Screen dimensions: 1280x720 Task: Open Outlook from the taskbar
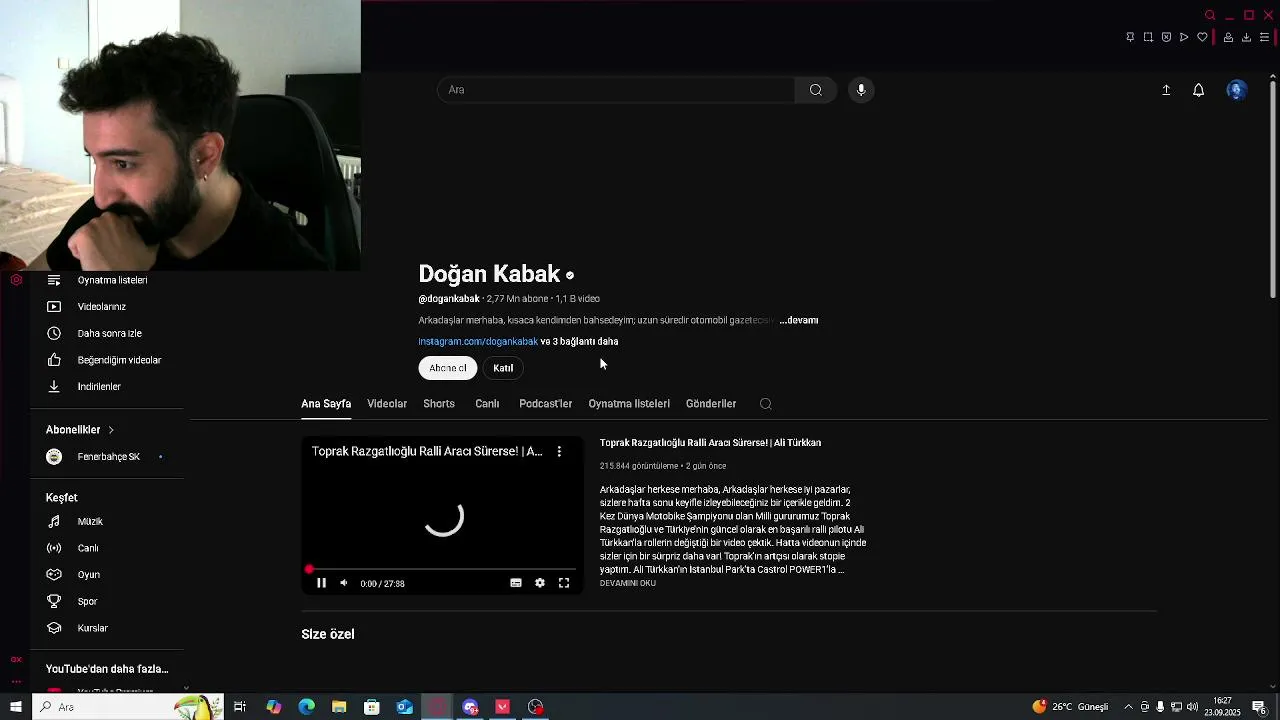(x=405, y=707)
